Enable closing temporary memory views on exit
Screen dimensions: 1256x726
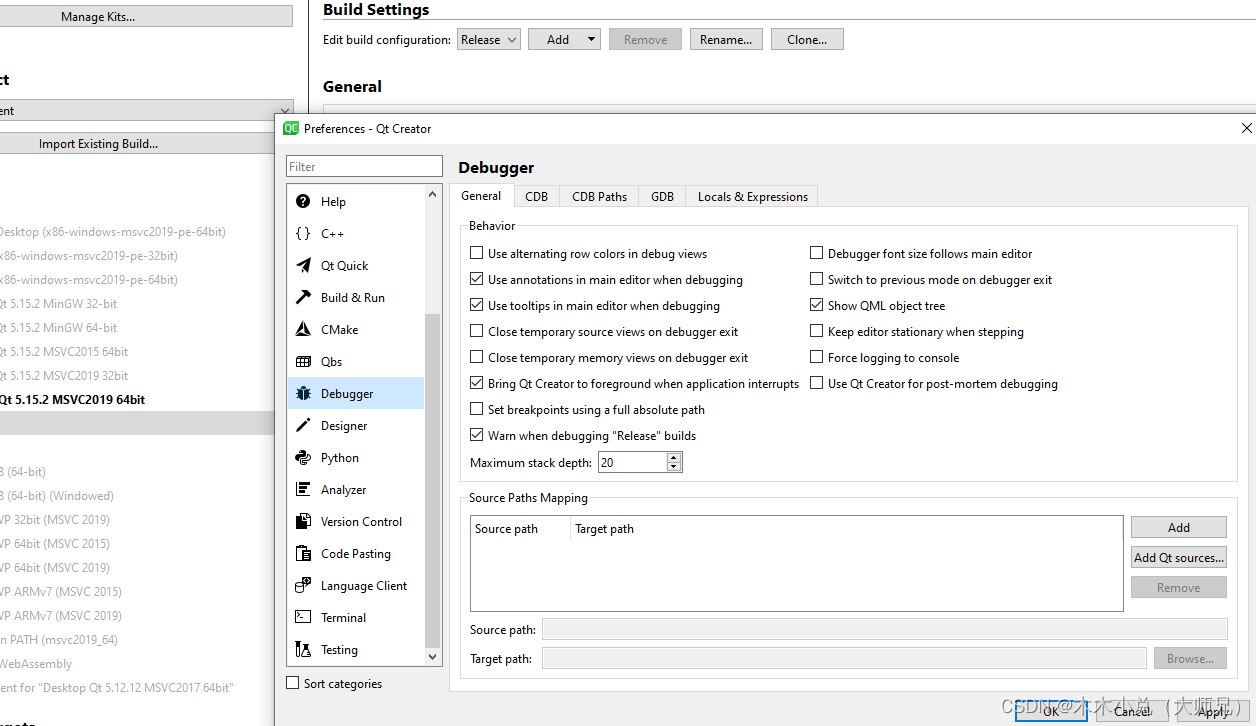click(x=477, y=358)
